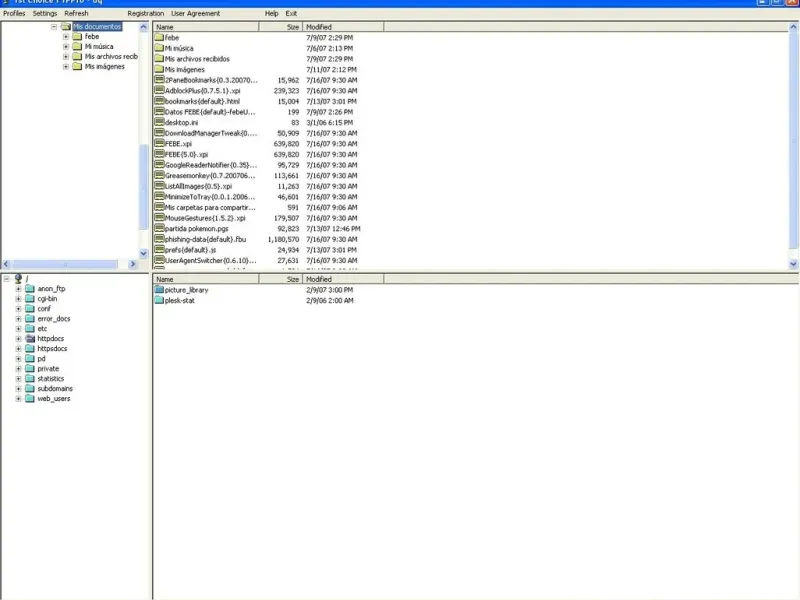
Task: Open the Help menu
Action: point(271,13)
